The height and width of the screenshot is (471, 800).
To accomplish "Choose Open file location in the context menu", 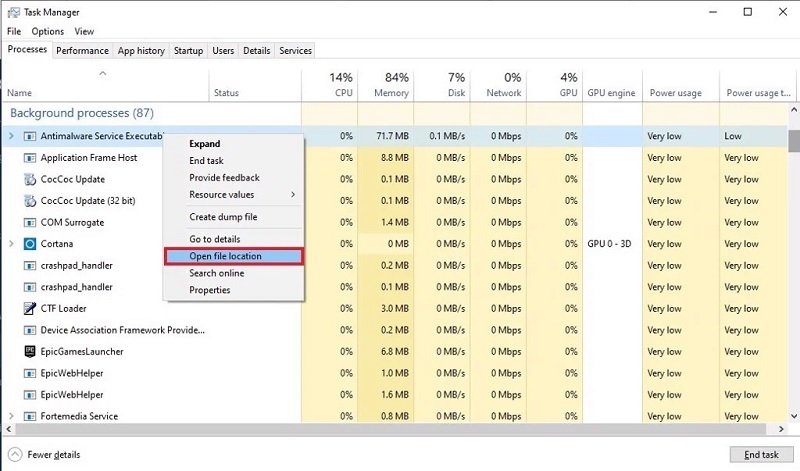I will 234,256.
